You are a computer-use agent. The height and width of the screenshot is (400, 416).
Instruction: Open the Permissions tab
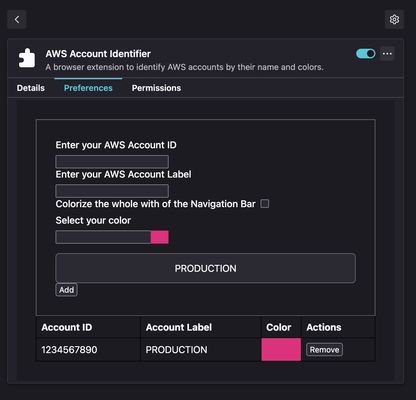(x=156, y=88)
